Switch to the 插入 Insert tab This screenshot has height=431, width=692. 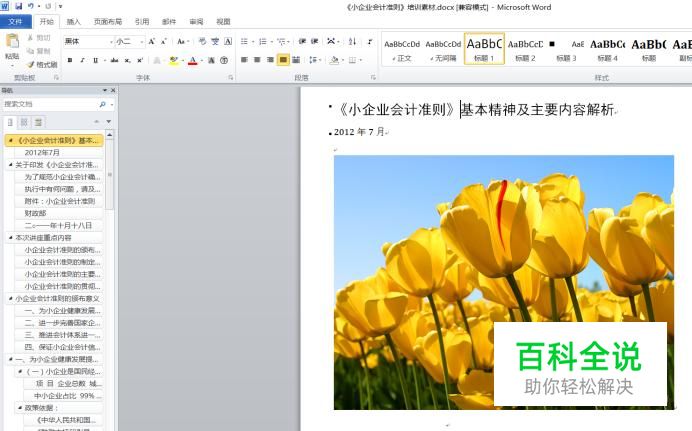point(73,22)
